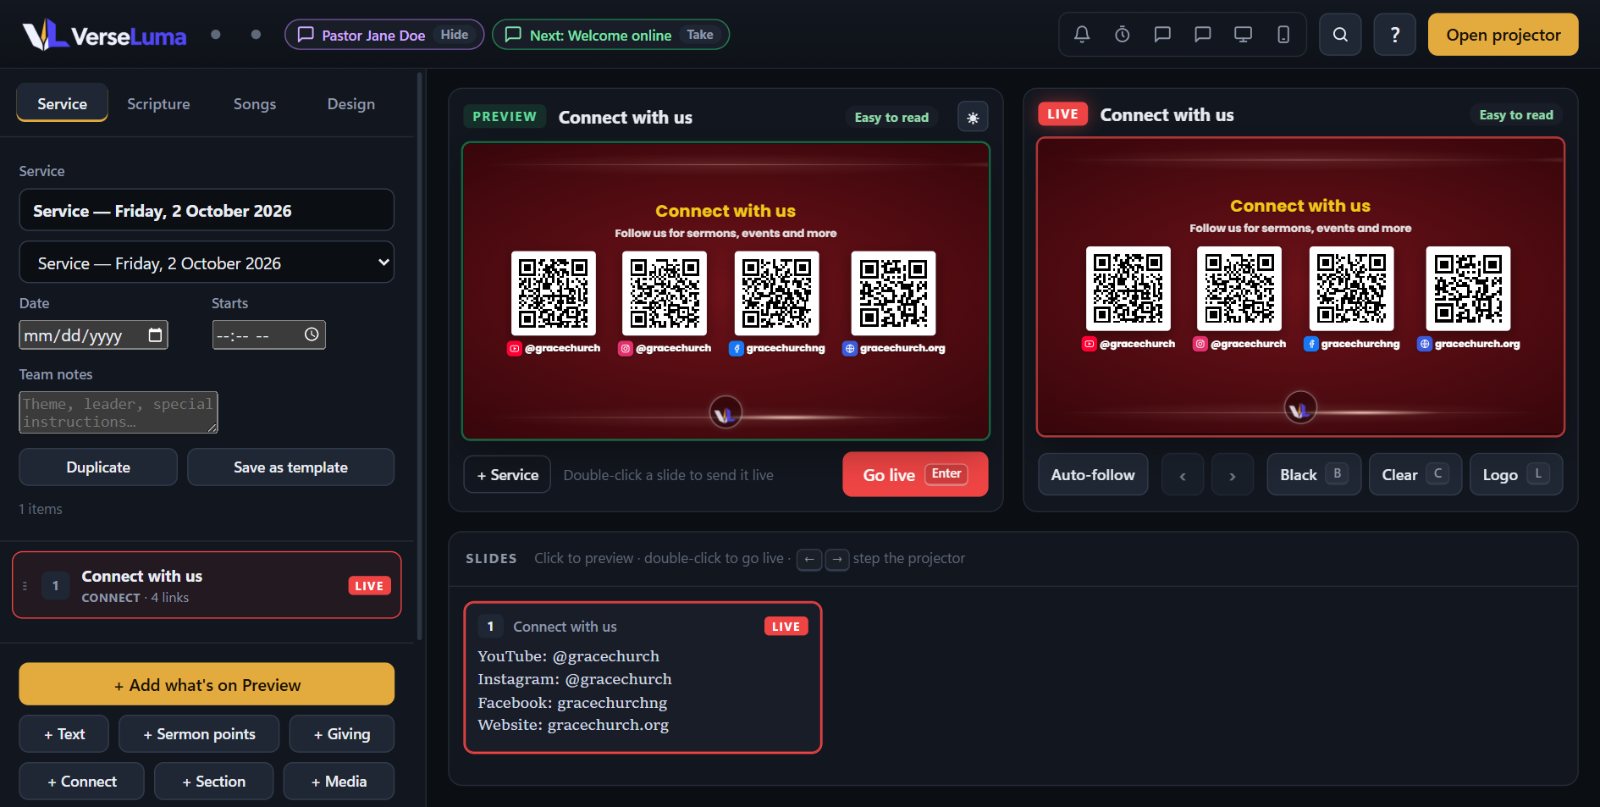Add a Sermon points item
The width and height of the screenshot is (1600, 807).
tap(199, 734)
